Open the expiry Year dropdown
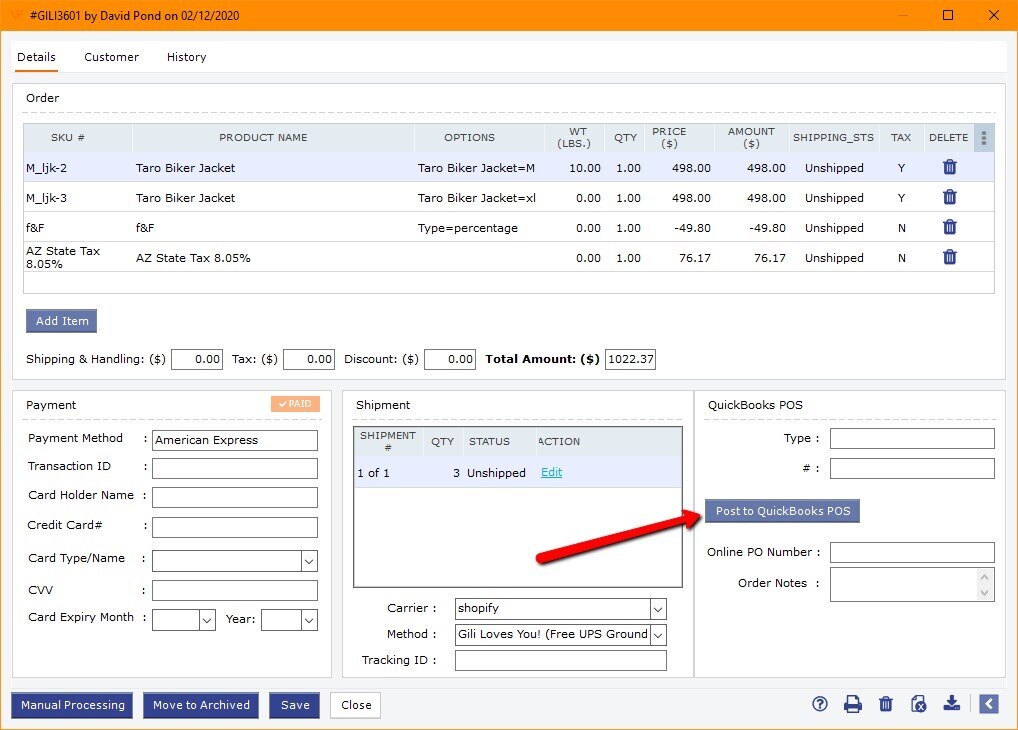 tap(309, 620)
